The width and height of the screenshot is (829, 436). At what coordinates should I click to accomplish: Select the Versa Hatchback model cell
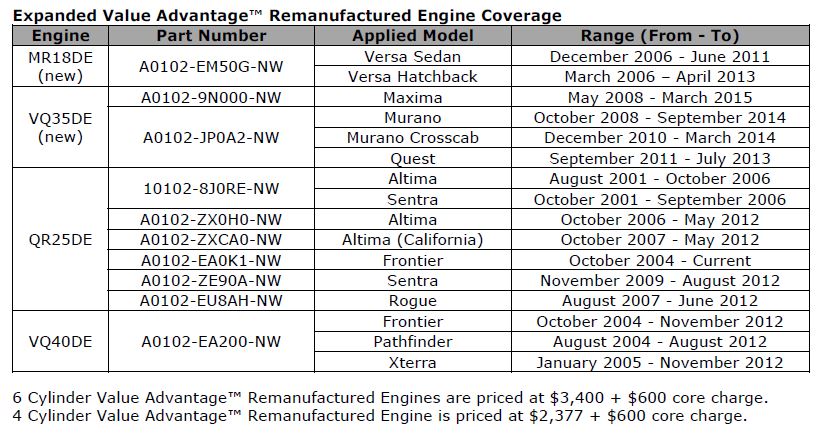410,77
